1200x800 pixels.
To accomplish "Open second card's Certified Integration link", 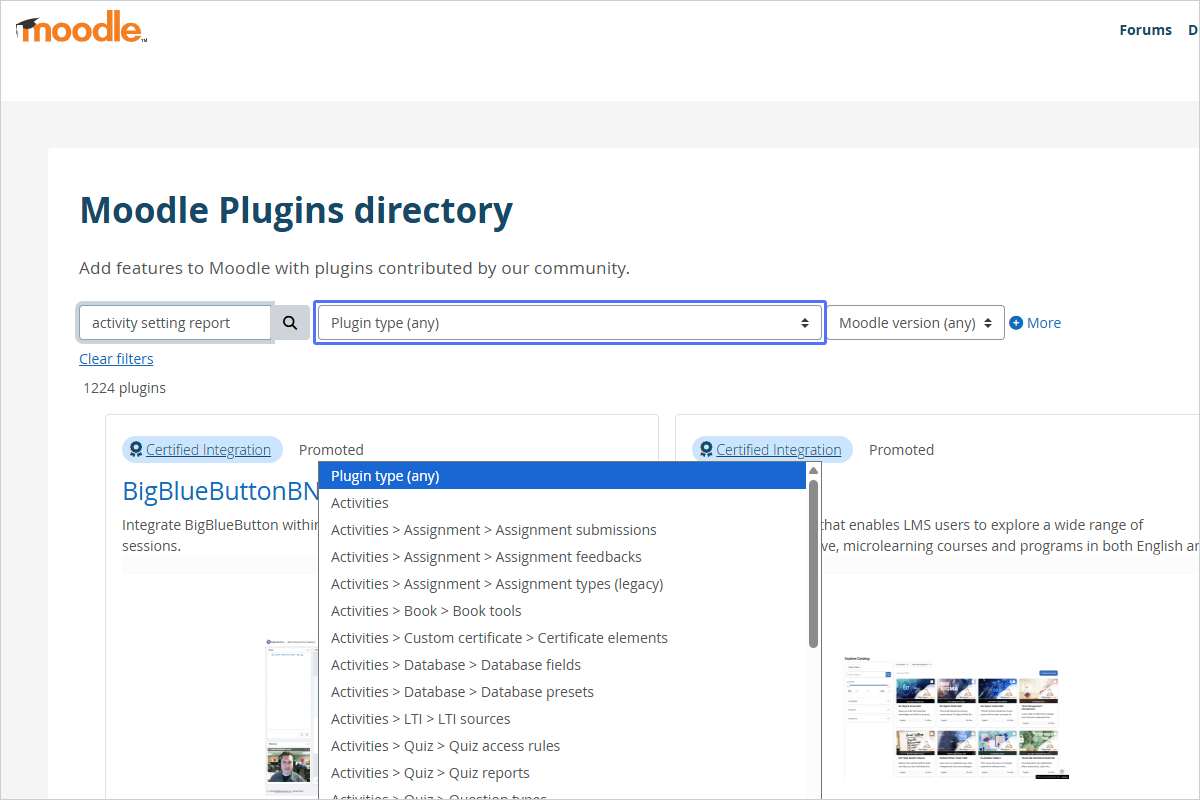I will tap(779, 450).
